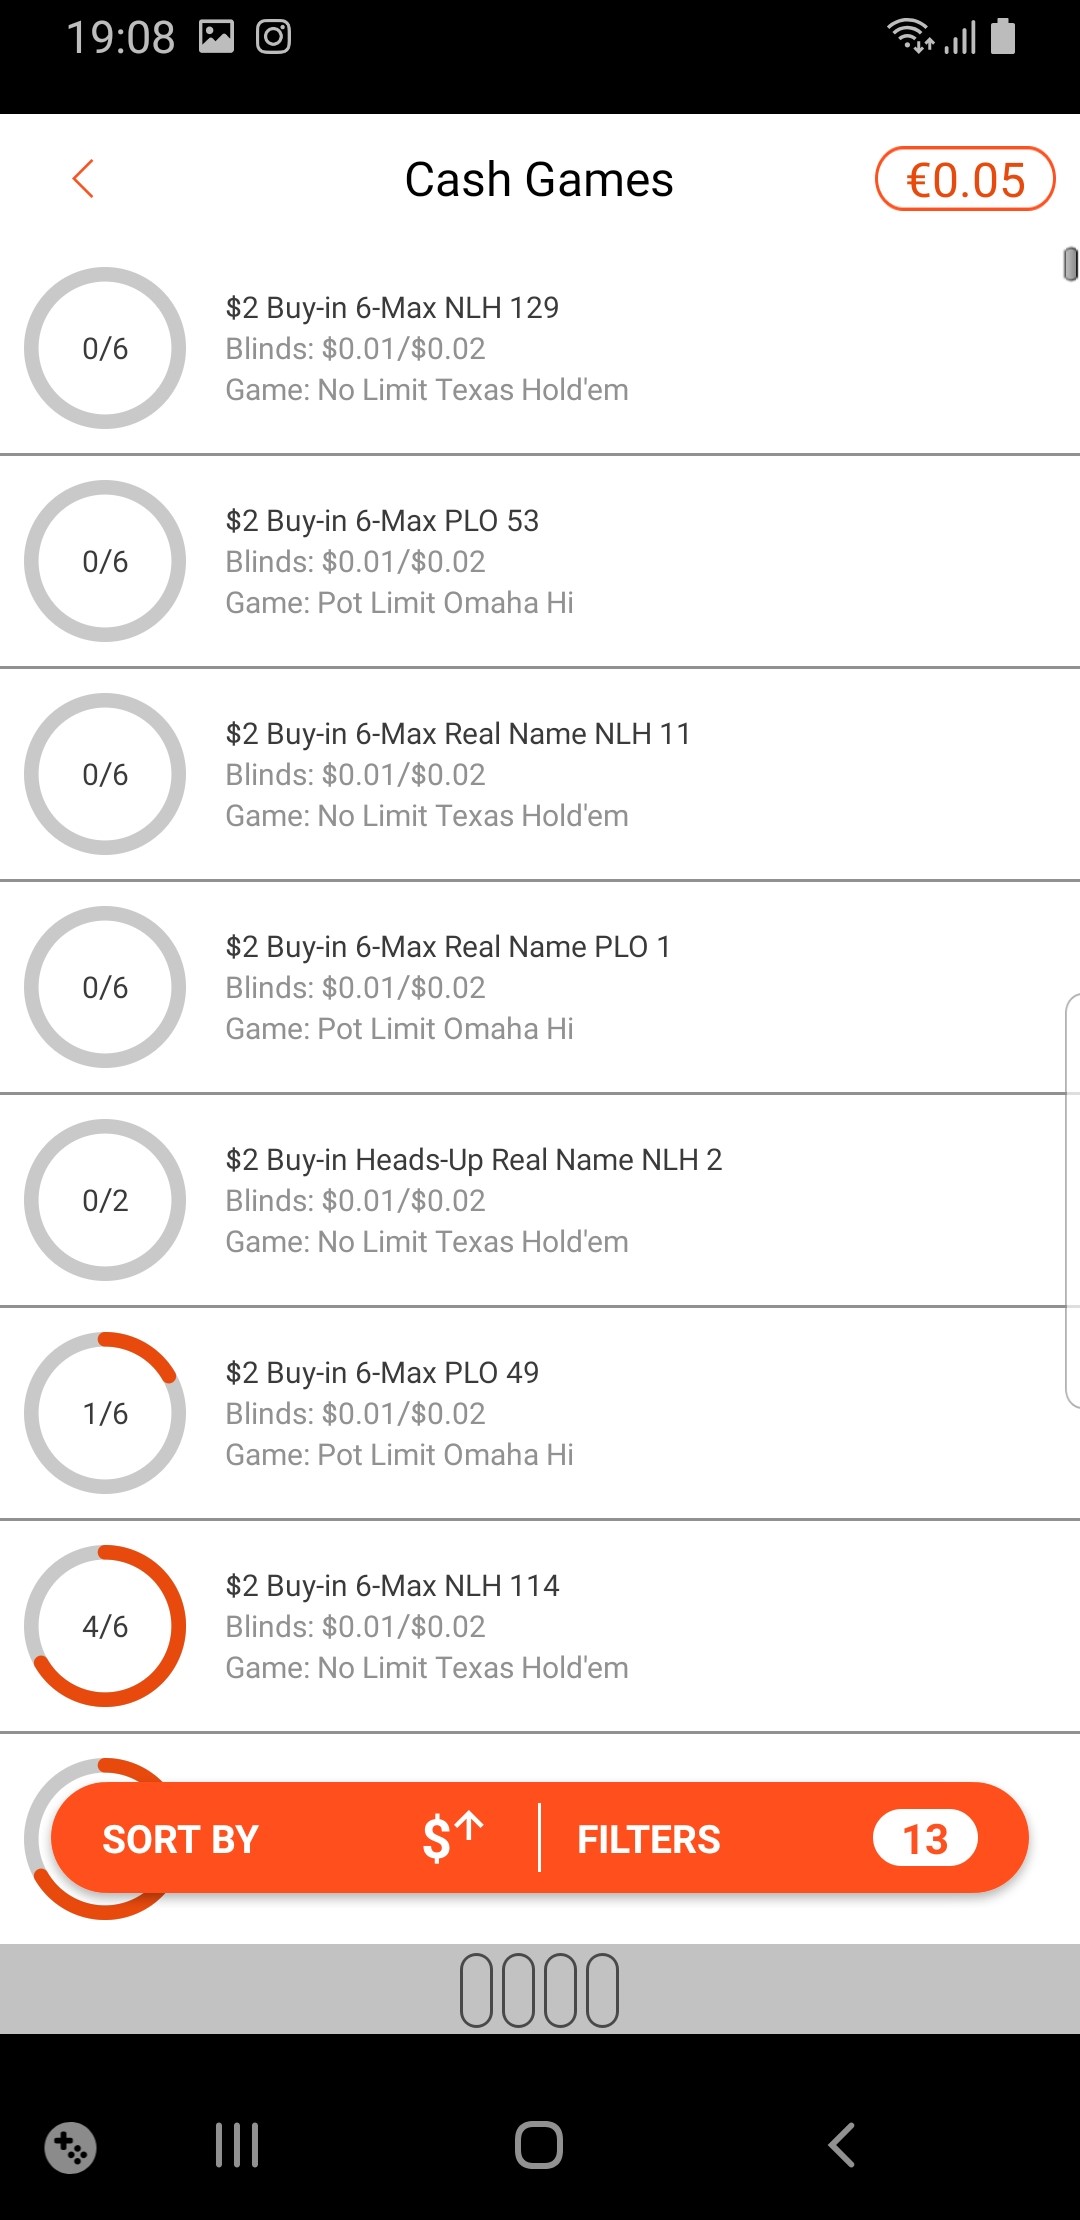Open the FILTERS panel
1080x2220 pixels.
[649, 1839]
